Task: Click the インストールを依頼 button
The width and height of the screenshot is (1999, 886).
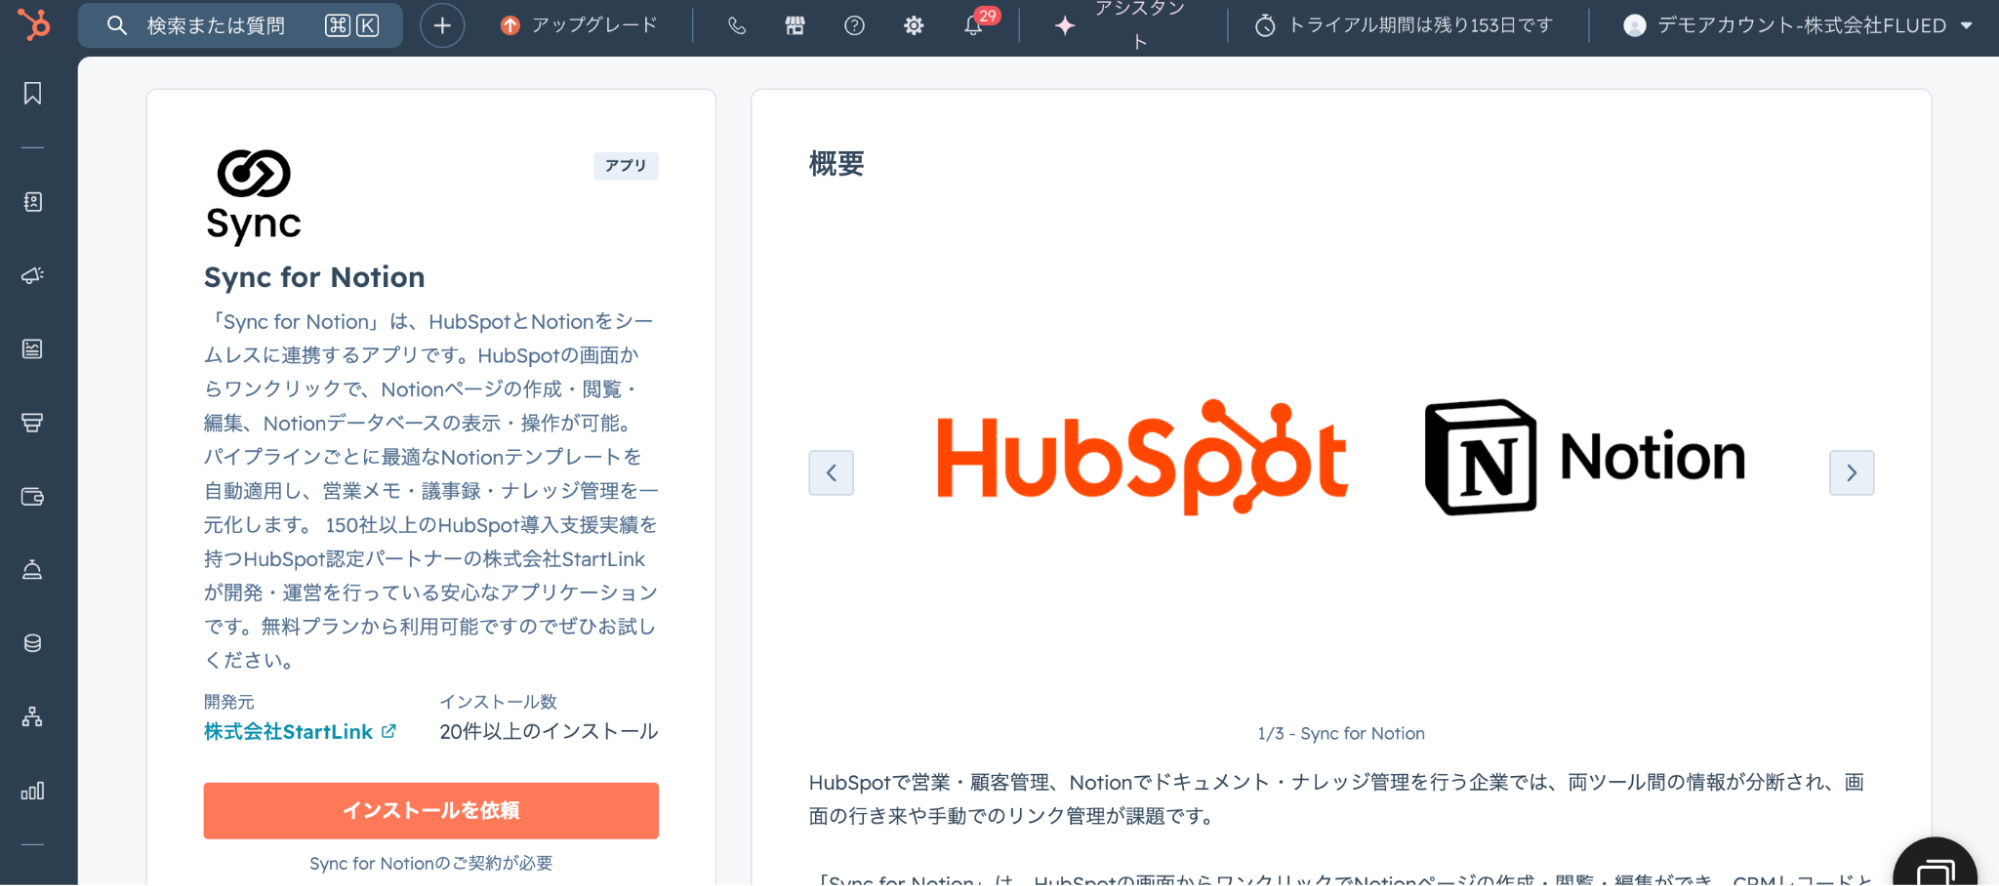Action: [x=431, y=810]
